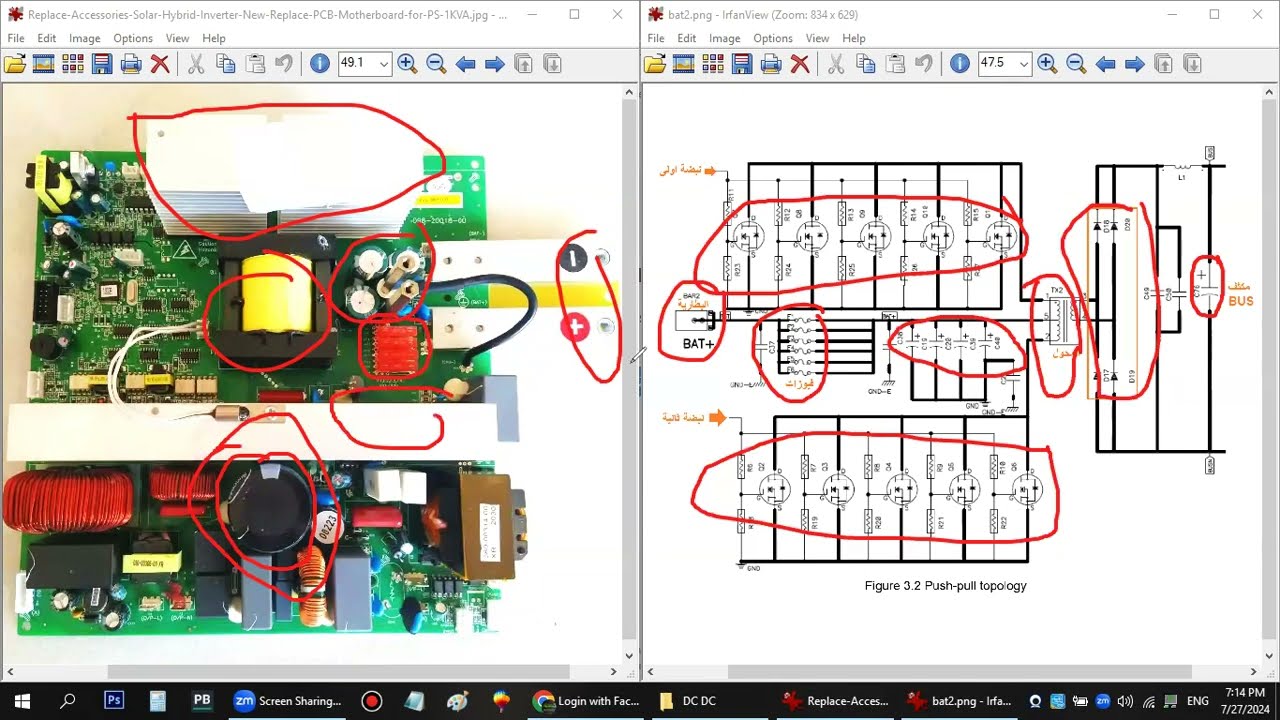Previous image arrow in left IrfanView window
Image resolution: width=1280 pixels, height=720 pixels.
pos(465,64)
